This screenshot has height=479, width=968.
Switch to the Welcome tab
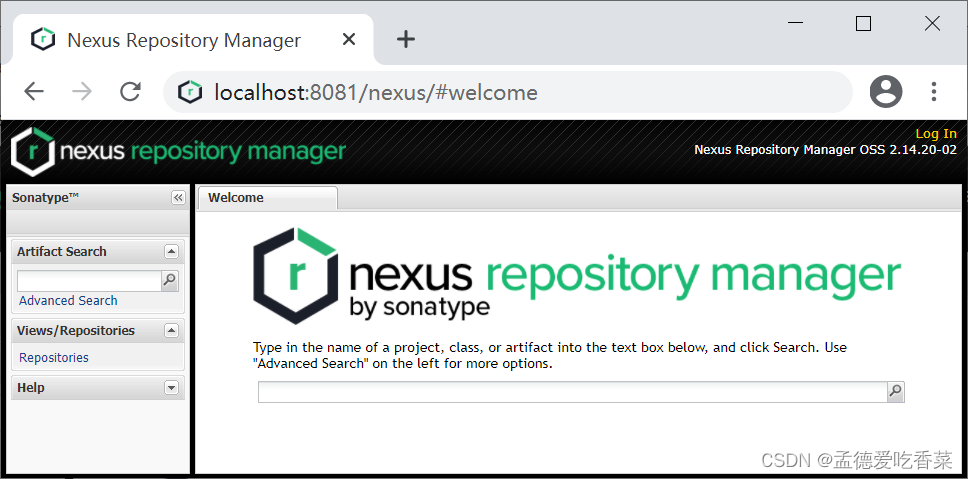point(267,198)
